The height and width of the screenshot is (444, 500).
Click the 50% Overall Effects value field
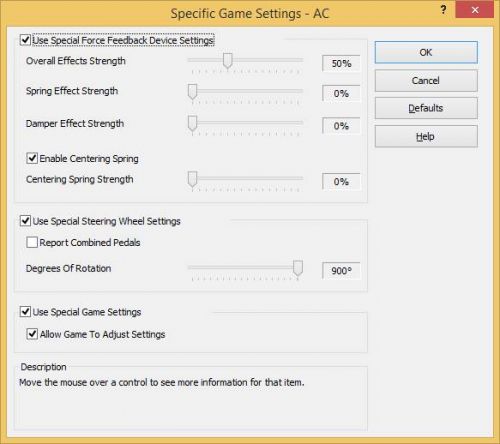click(341, 63)
